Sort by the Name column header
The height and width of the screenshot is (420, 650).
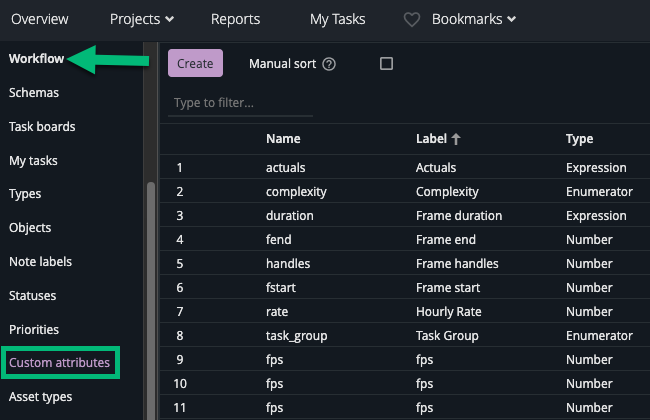point(283,139)
